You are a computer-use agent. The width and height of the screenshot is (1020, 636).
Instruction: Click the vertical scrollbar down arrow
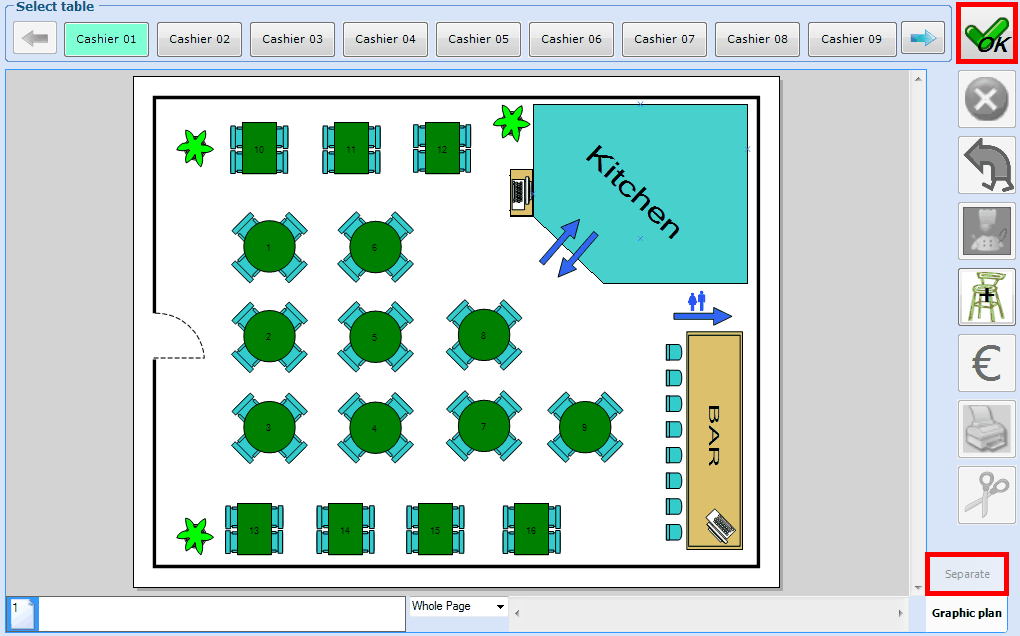pyautogui.click(x=918, y=588)
